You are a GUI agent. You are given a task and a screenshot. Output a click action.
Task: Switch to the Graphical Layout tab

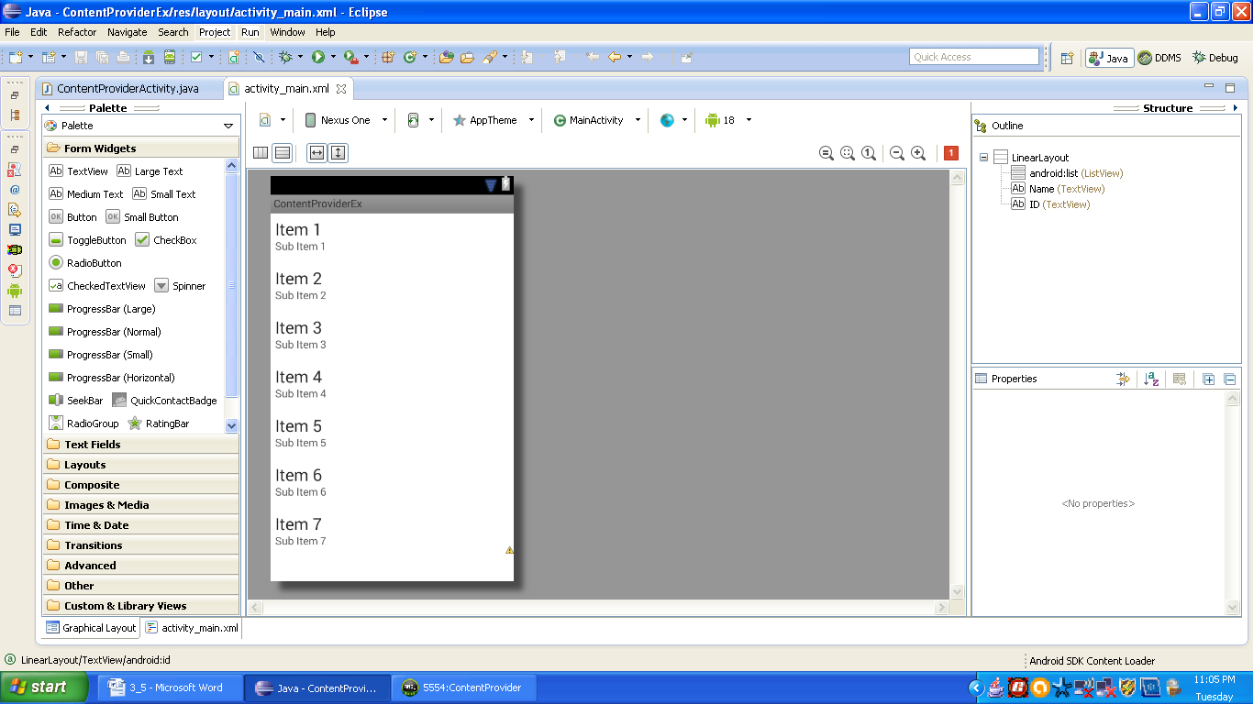click(91, 628)
